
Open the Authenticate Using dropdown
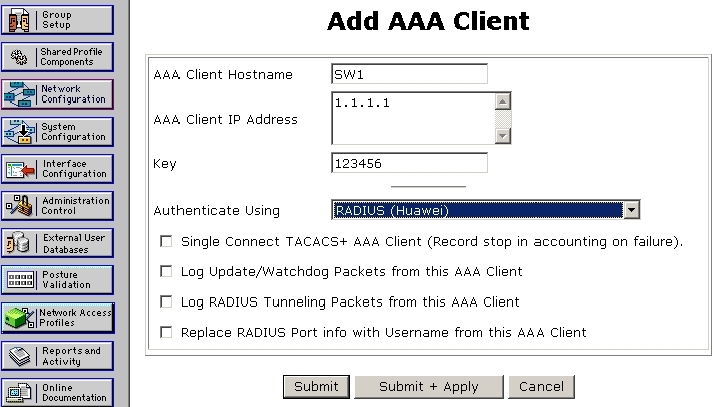point(485,210)
